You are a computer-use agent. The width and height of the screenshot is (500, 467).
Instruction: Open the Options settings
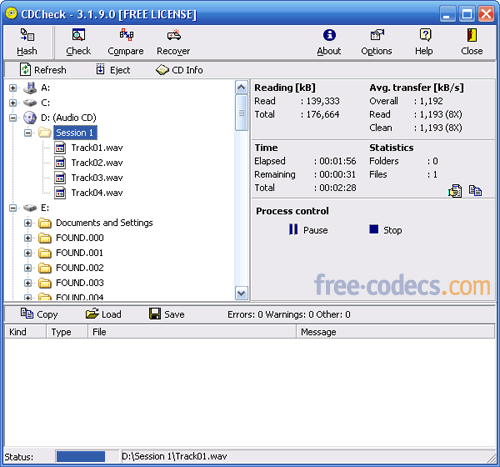pyautogui.click(x=377, y=42)
